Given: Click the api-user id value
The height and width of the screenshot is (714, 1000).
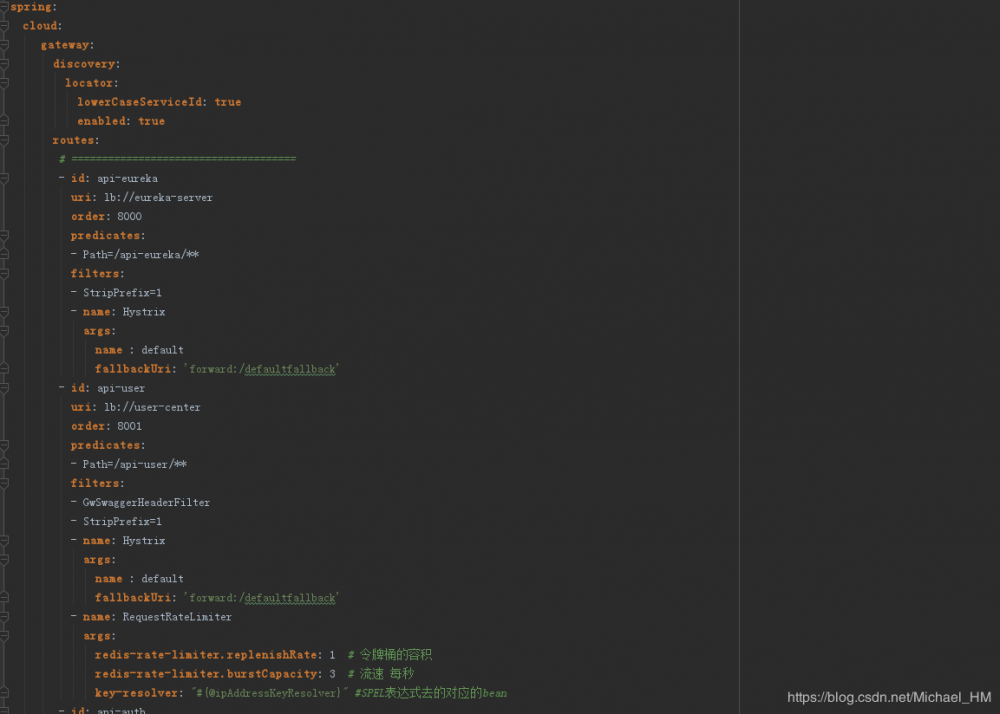Looking at the screenshot, I should pyautogui.click(x=121, y=388).
